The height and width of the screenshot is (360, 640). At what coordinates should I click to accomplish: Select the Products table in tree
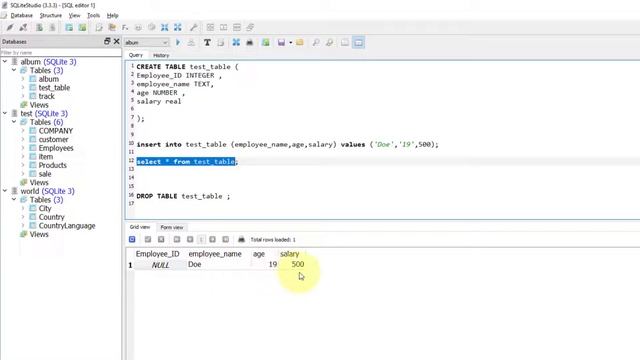53,165
